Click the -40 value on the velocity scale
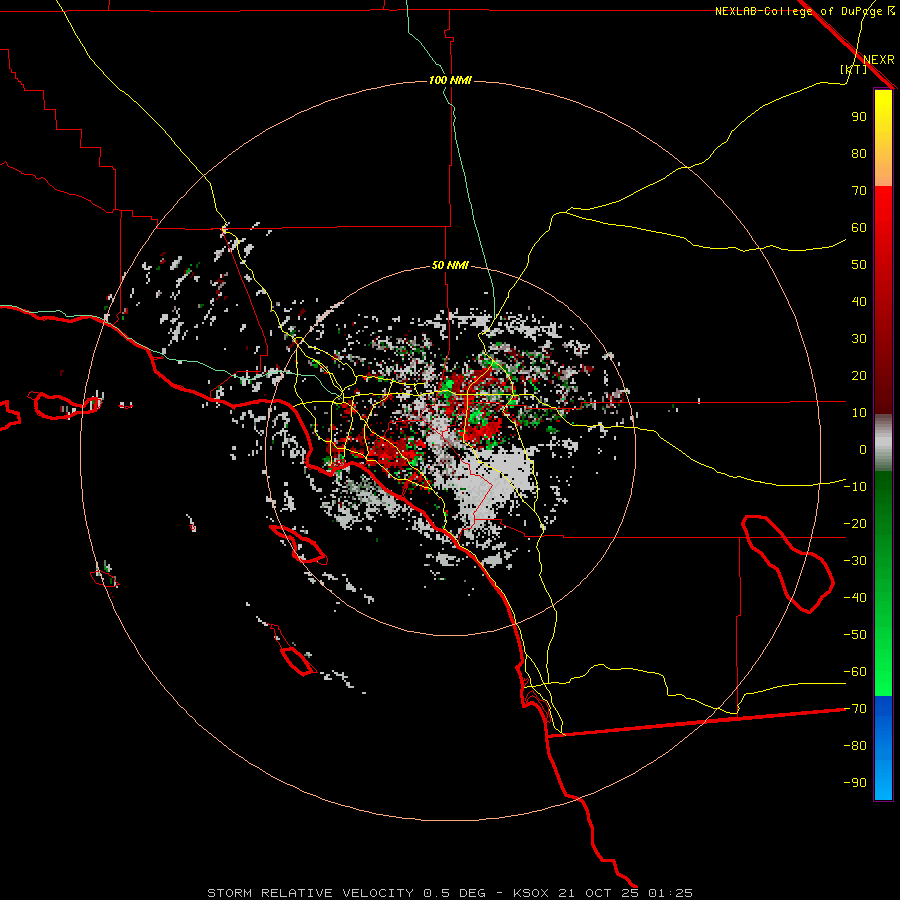 point(855,598)
